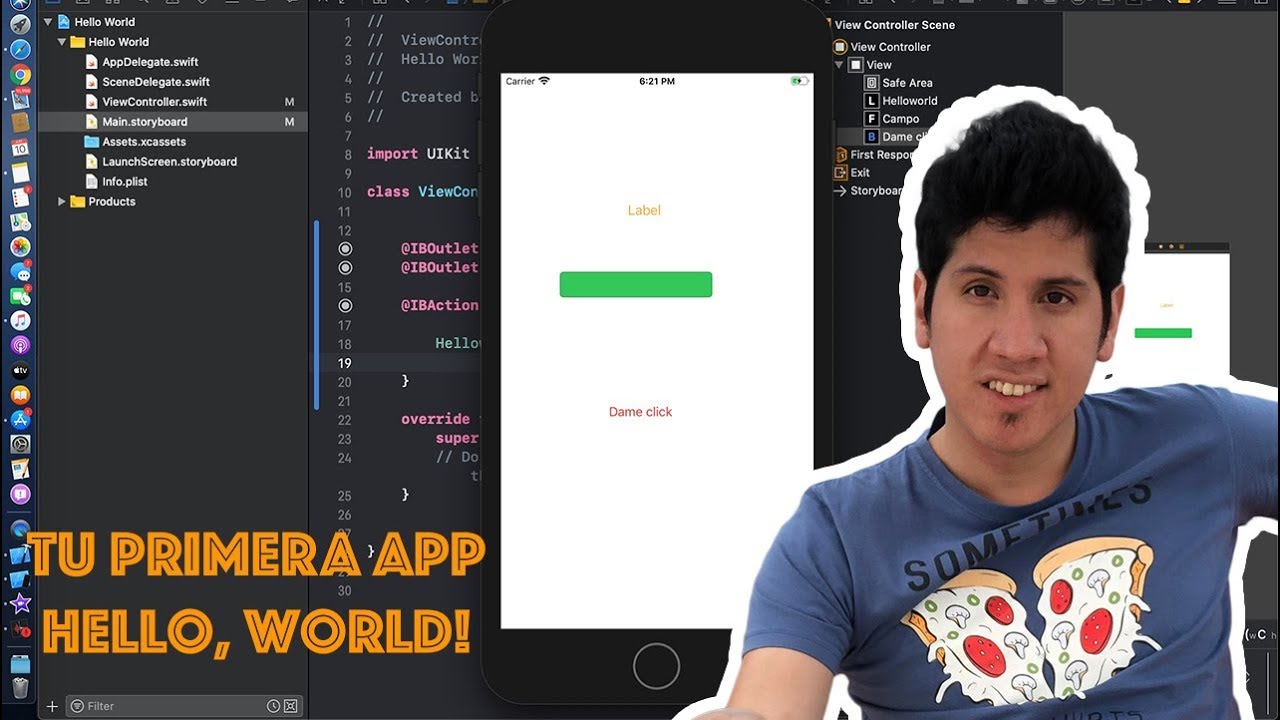Click green text field in simulator

636,285
